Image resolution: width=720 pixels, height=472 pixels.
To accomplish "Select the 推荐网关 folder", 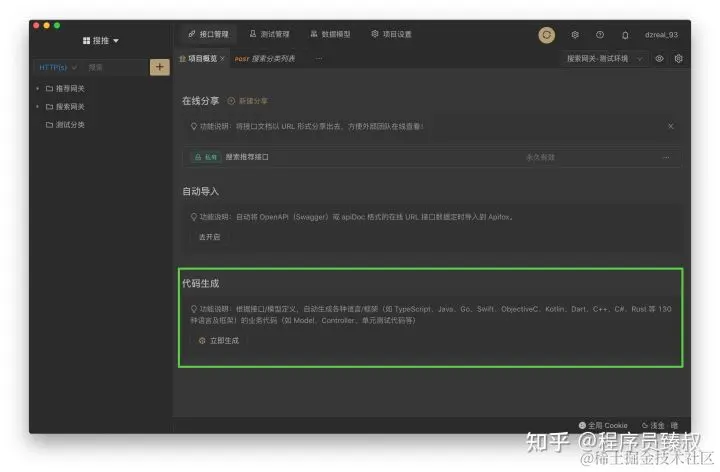I will coord(65,88).
